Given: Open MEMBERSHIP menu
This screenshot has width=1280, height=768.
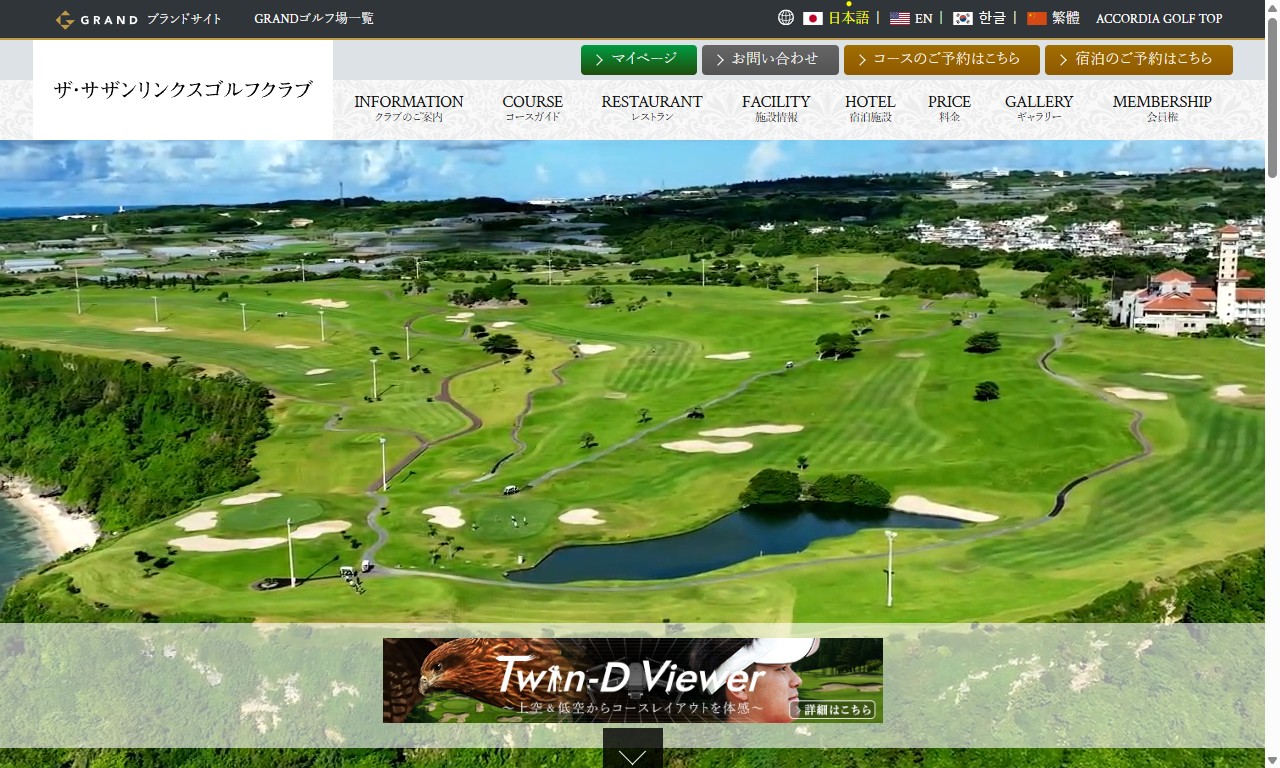Looking at the screenshot, I should [x=1162, y=108].
